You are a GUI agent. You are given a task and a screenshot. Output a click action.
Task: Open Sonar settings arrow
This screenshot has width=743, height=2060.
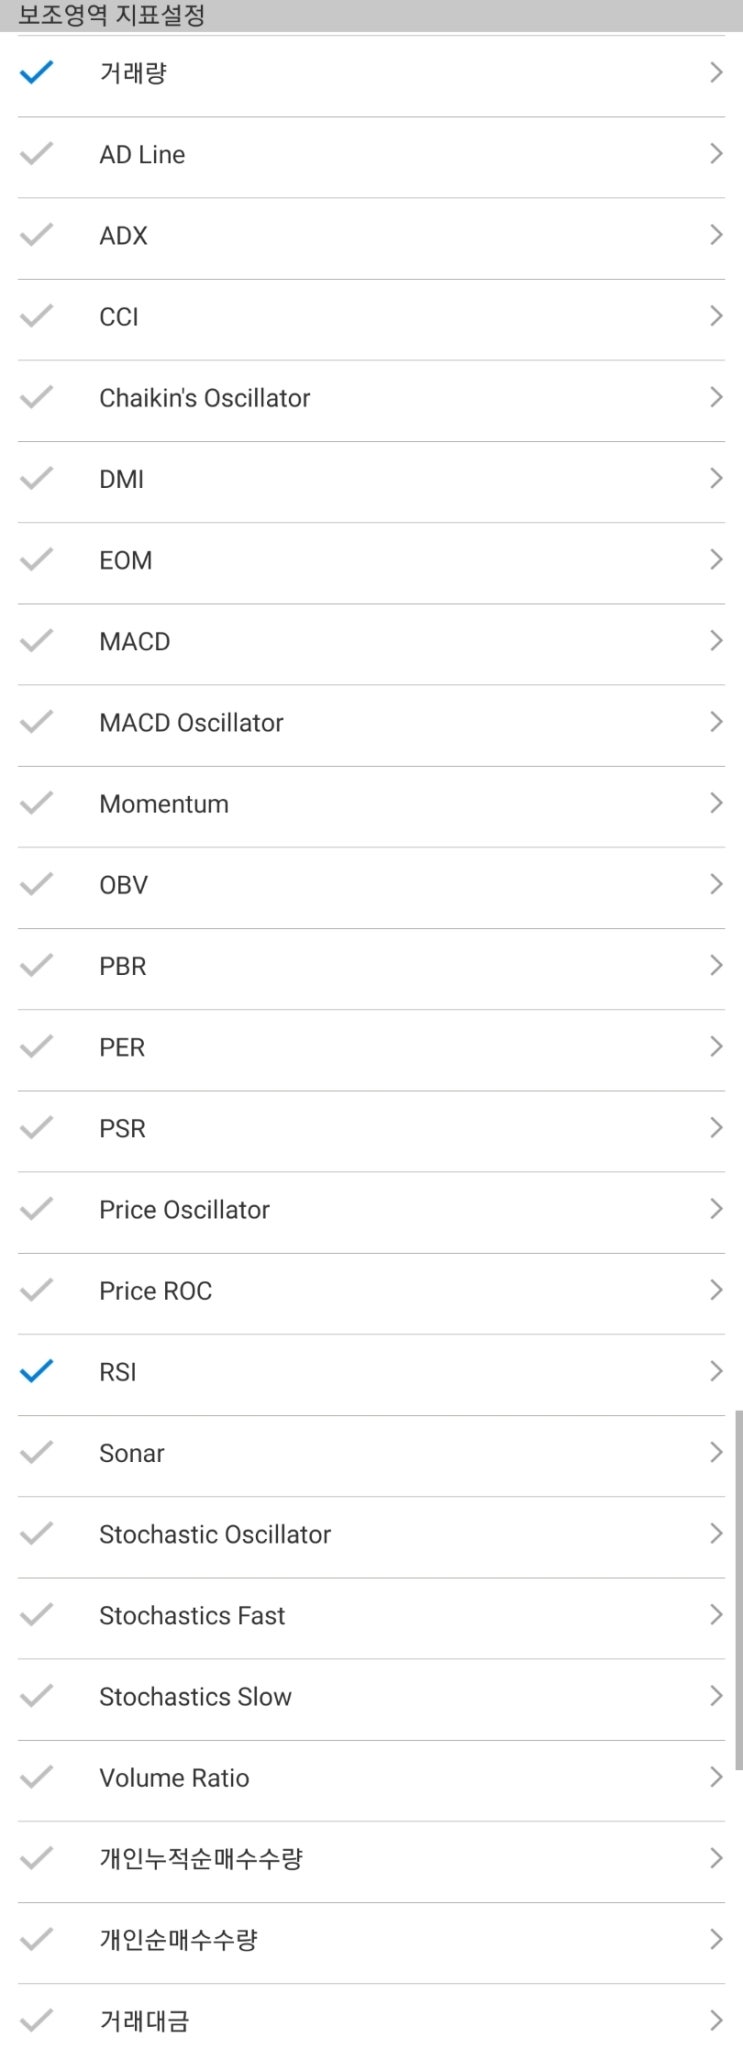(x=715, y=1452)
